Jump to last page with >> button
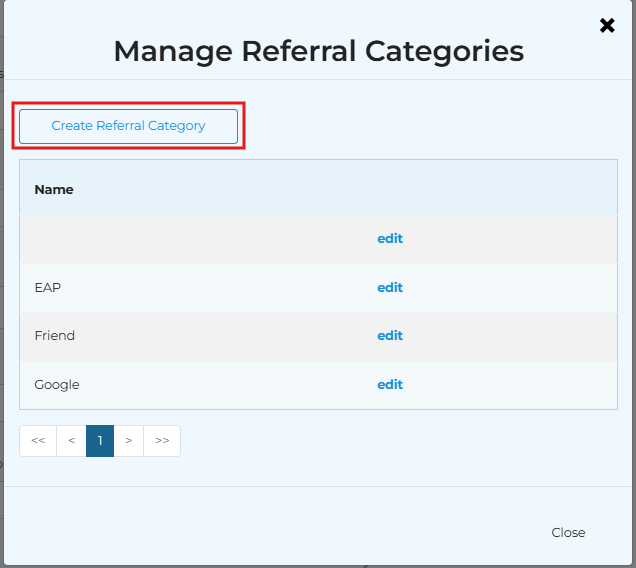Viewport: 636px width, 568px height. tap(162, 441)
